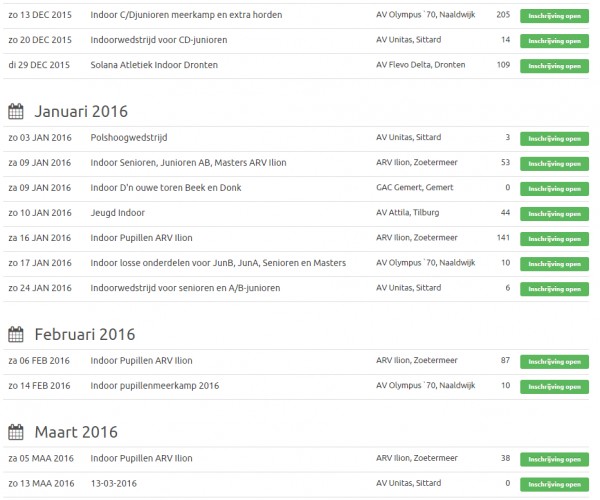This screenshot has height=500, width=600.
Task: Click the calendar icon beside Maart 2016
Action: point(15,432)
